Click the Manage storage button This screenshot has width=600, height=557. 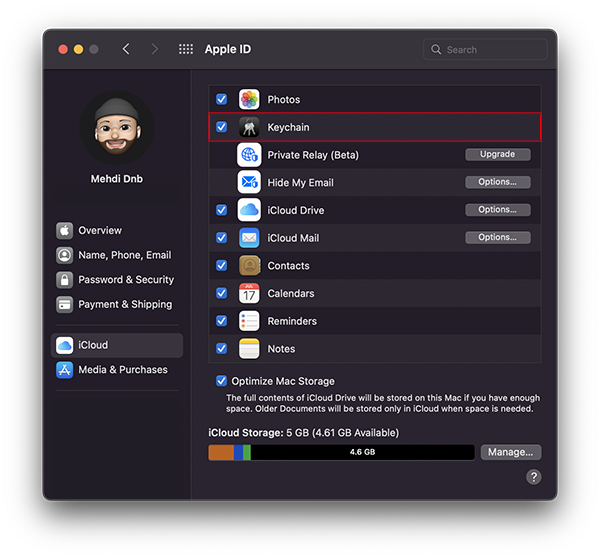(x=511, y=452)
